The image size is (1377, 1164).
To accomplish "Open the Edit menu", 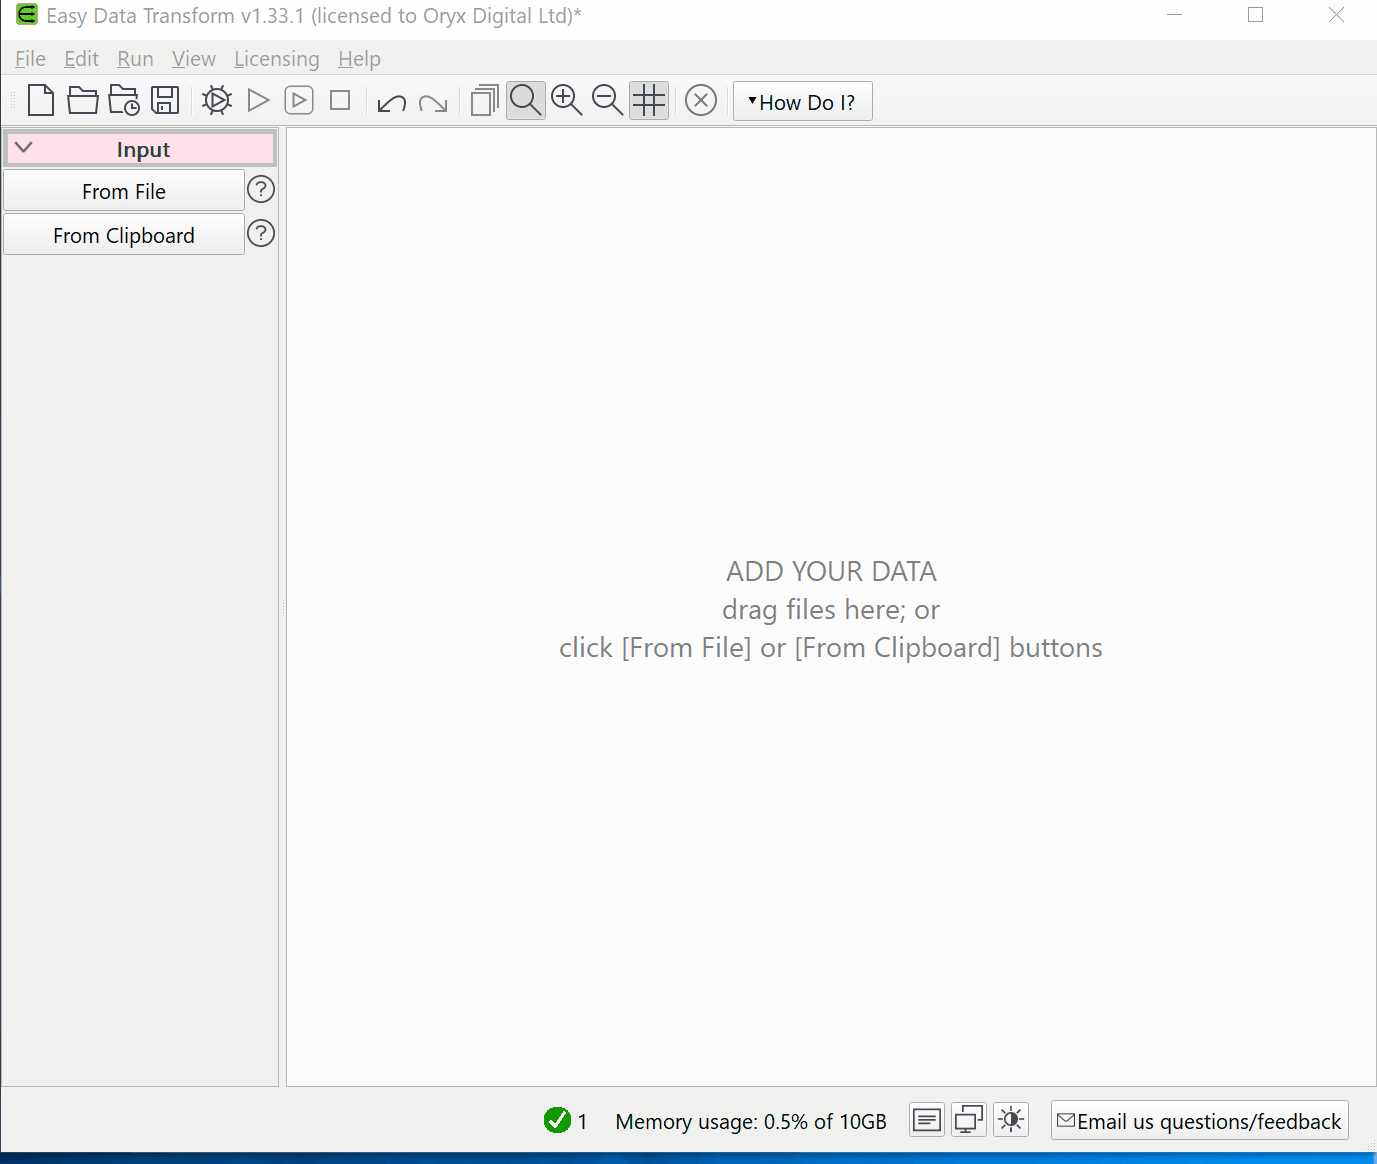I will tap(81, 59).
